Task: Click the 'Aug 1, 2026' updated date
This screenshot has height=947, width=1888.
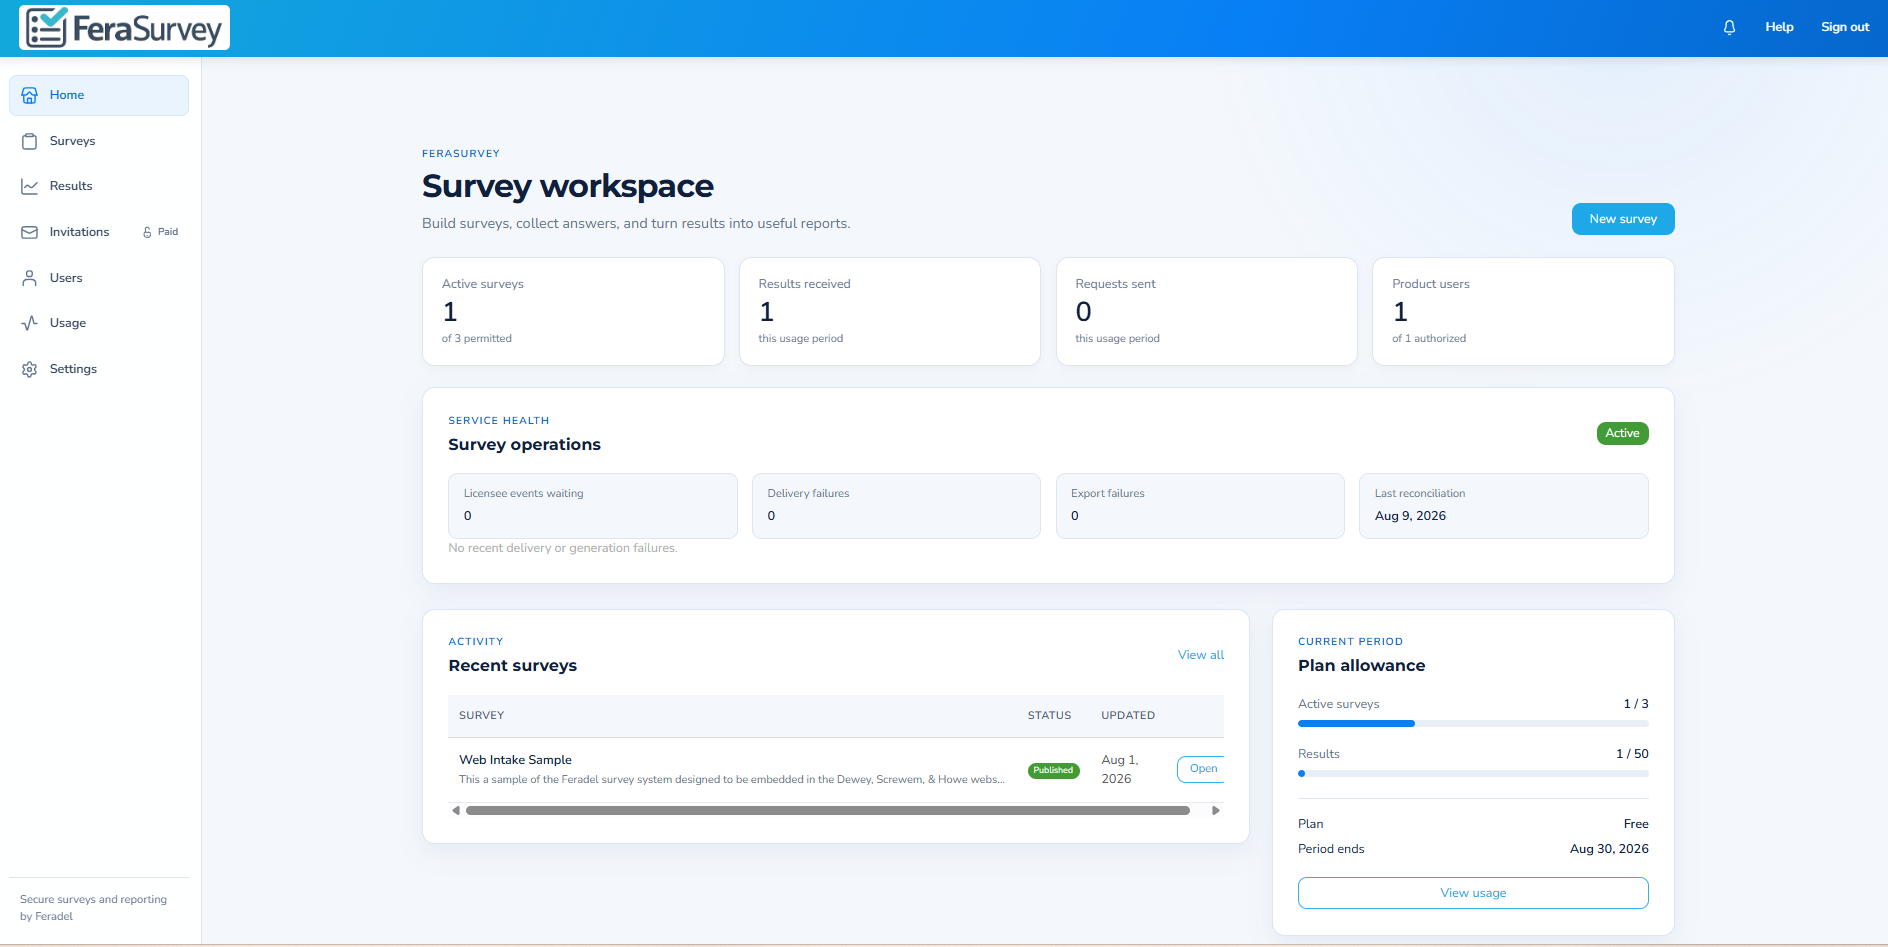Action: (1120, 769)
